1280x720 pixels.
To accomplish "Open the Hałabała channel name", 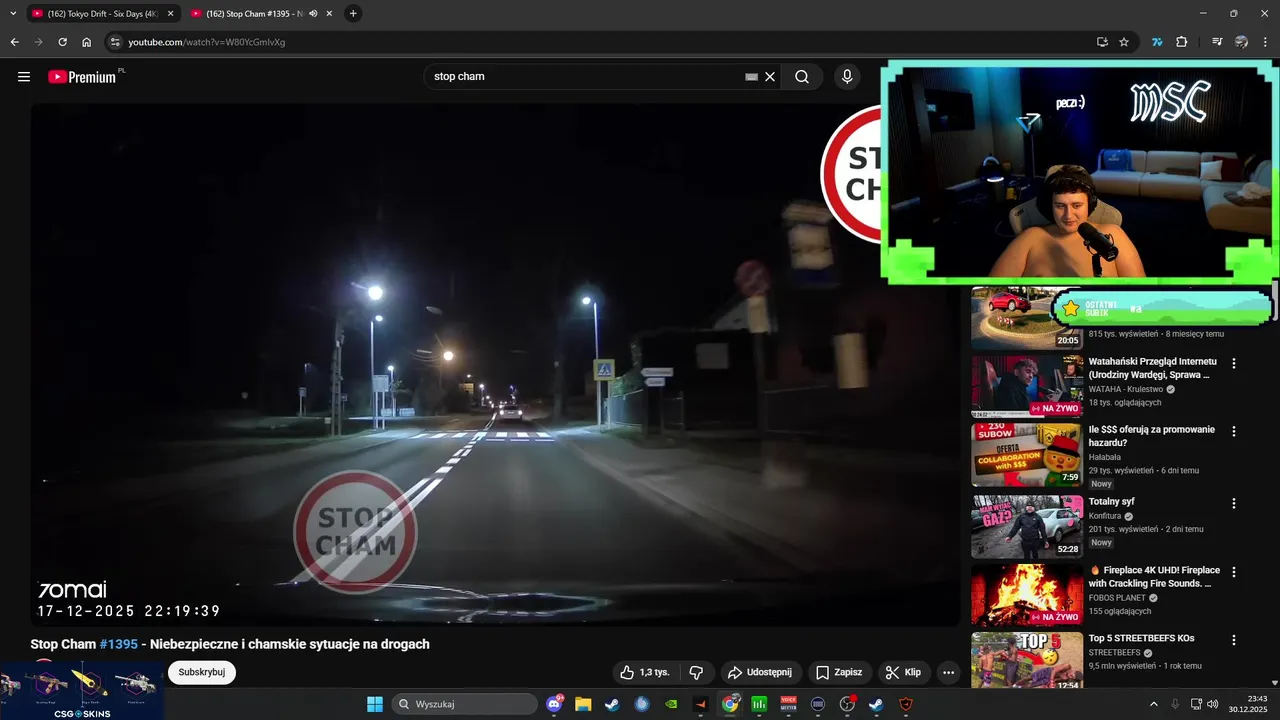I will 1105,457.
